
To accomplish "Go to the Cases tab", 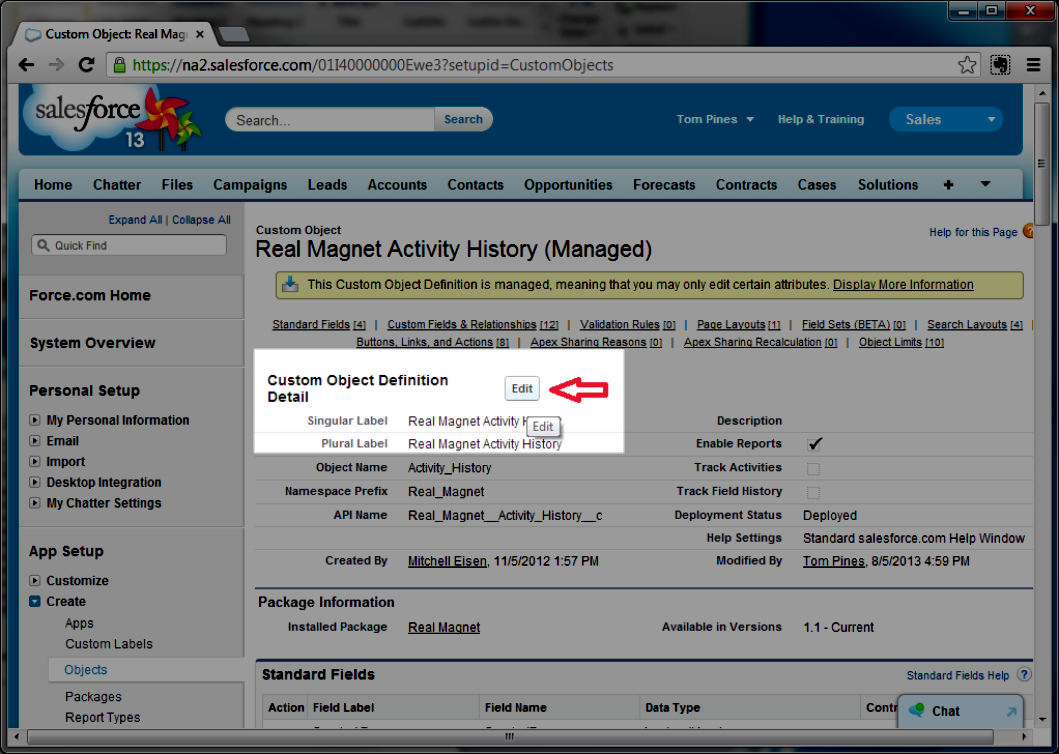I will coord(817,184).
